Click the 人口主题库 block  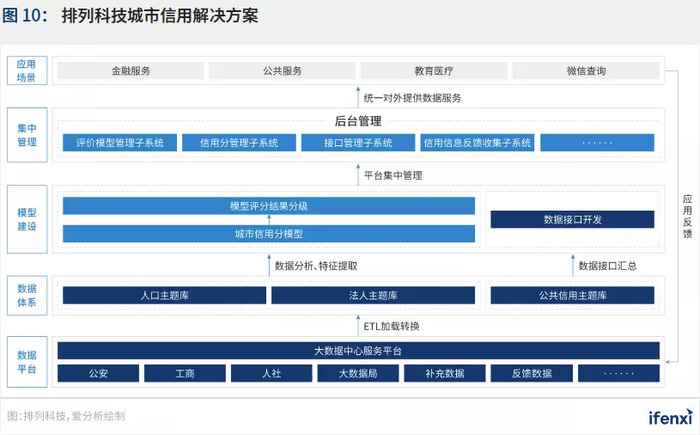(x=164, y=295)
